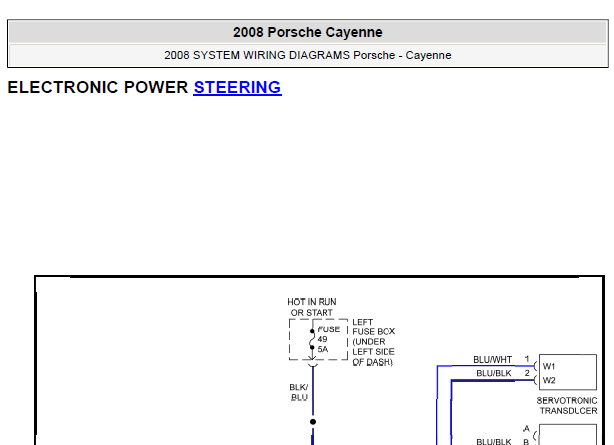Click the 'HOT IN RUN OR START' label
The image size is (614, 445).
312,307
